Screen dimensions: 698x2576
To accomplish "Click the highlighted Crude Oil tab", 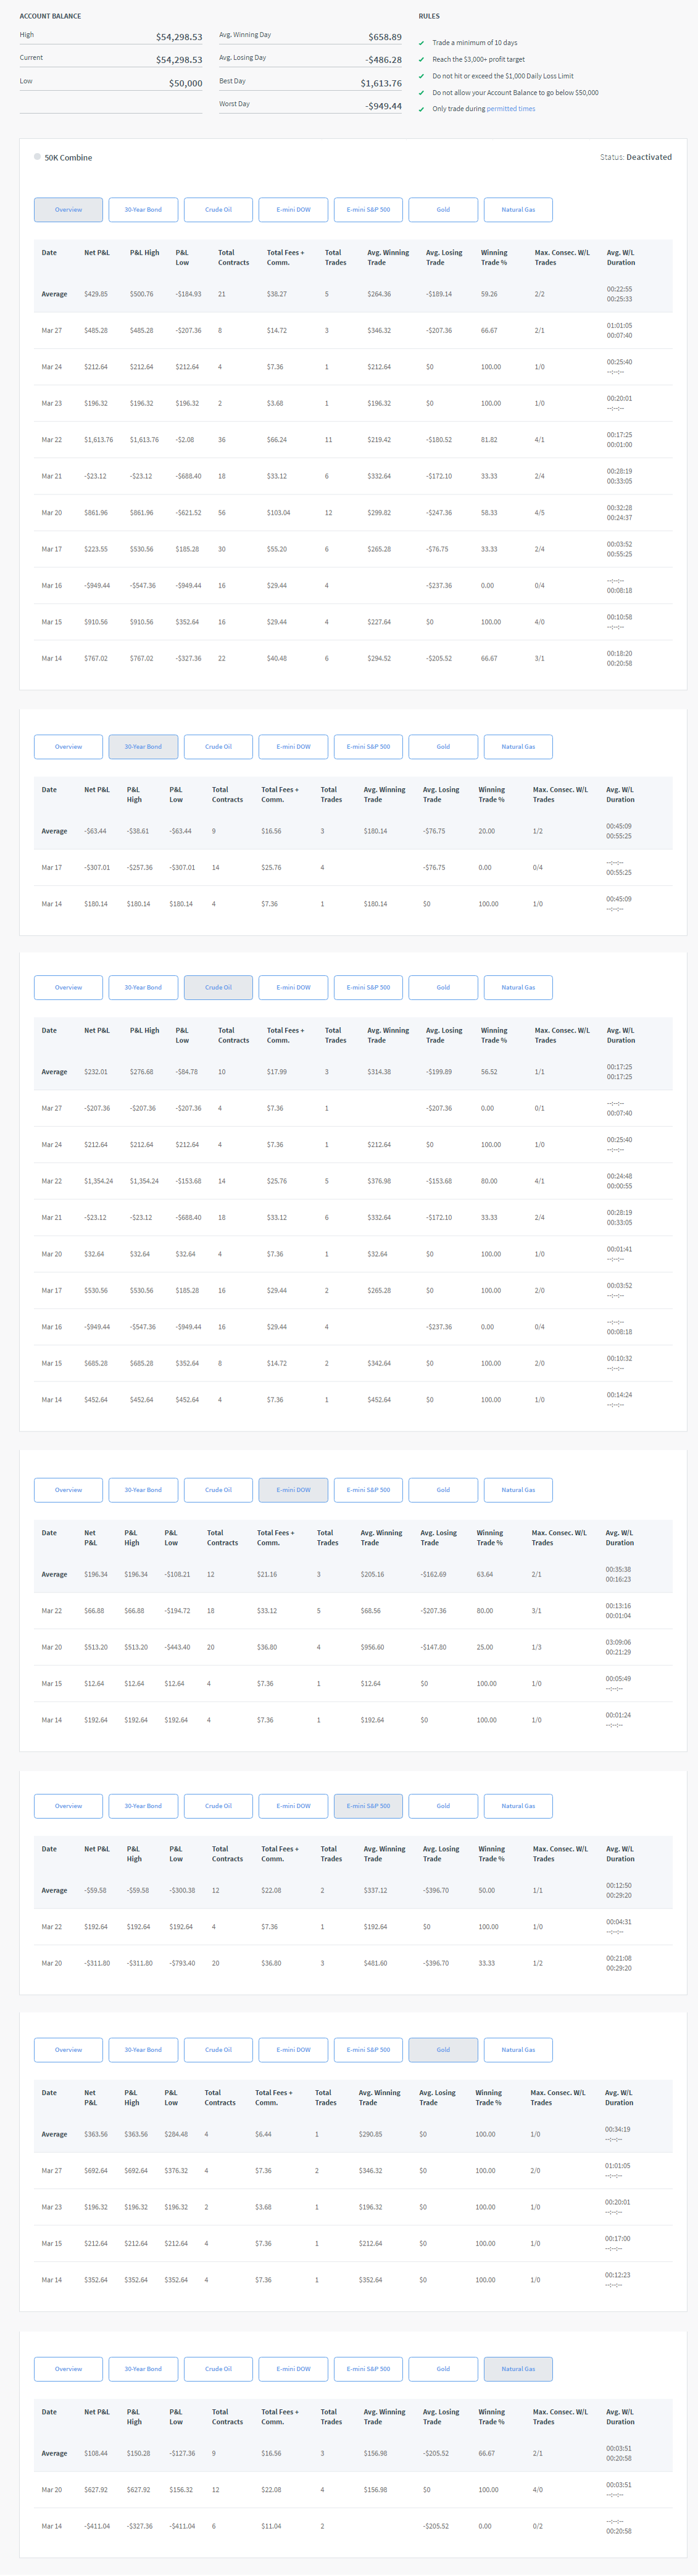I will pos(218,988).
